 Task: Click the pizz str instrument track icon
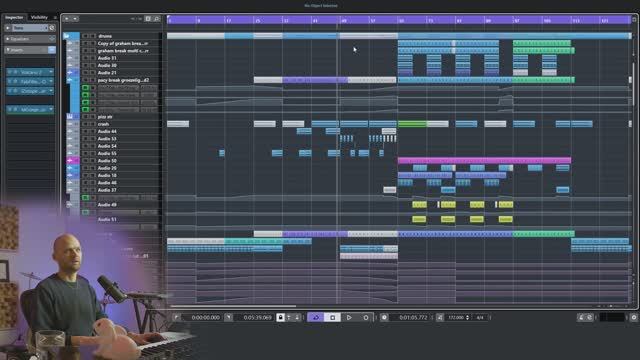70,116
